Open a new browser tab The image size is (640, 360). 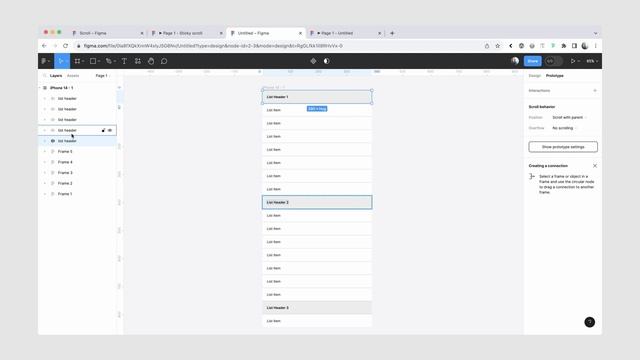[392, 33]
